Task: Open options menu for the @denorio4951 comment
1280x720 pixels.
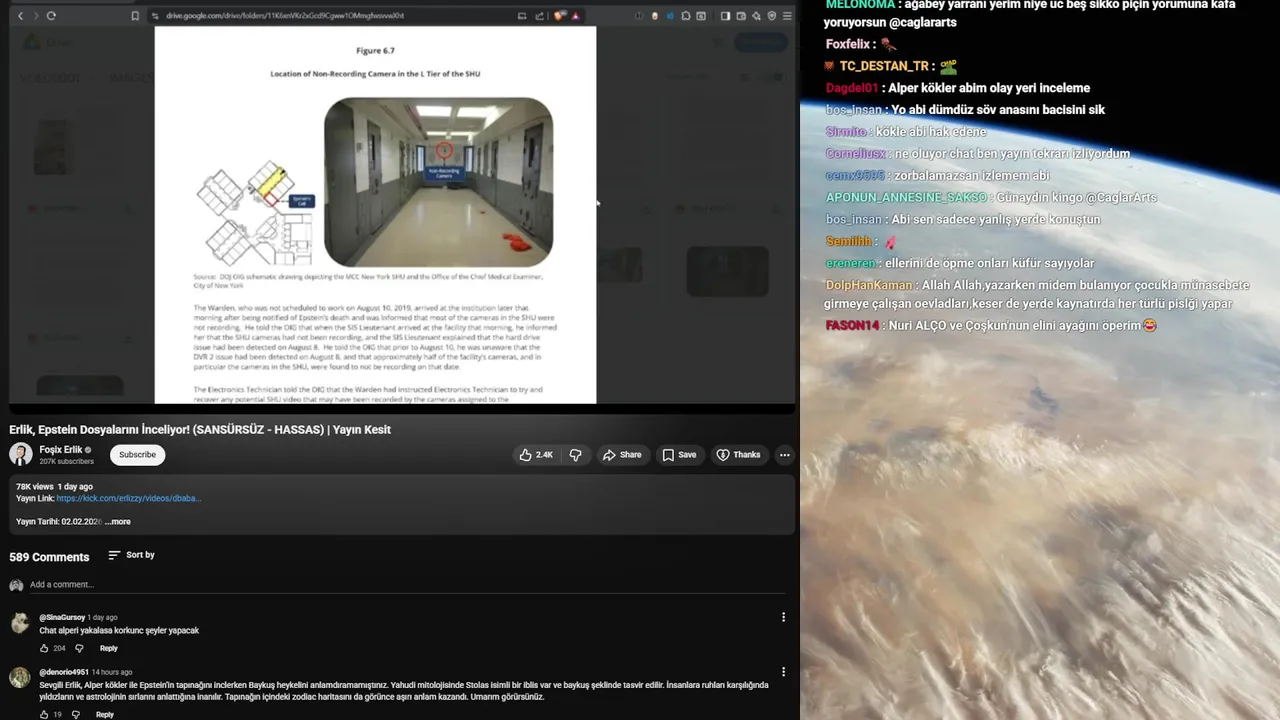Action: (784, 672)
